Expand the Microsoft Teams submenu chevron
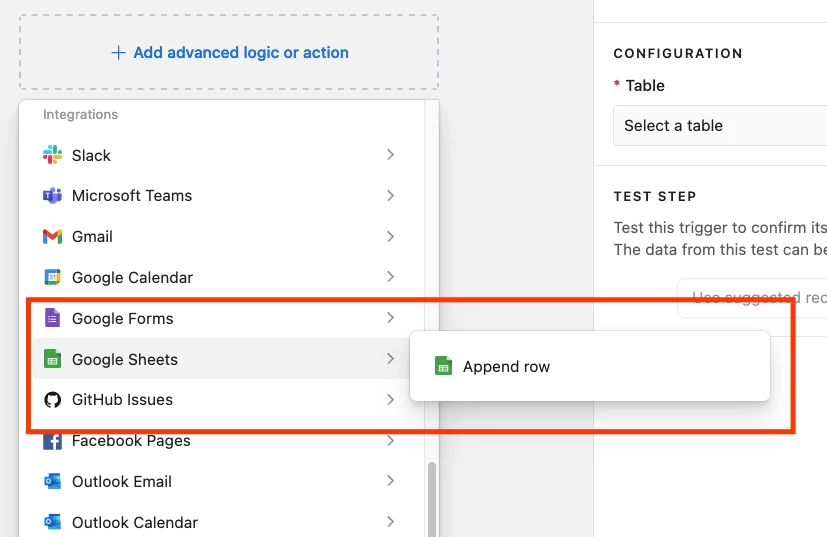Image resolution: width=827 pixels, height=537 pixels. point(390,196)
